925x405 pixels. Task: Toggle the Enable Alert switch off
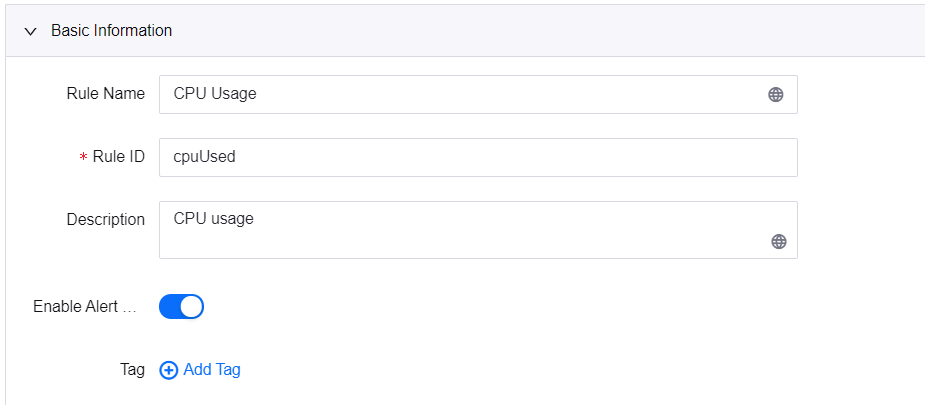(x=181, y=307)
